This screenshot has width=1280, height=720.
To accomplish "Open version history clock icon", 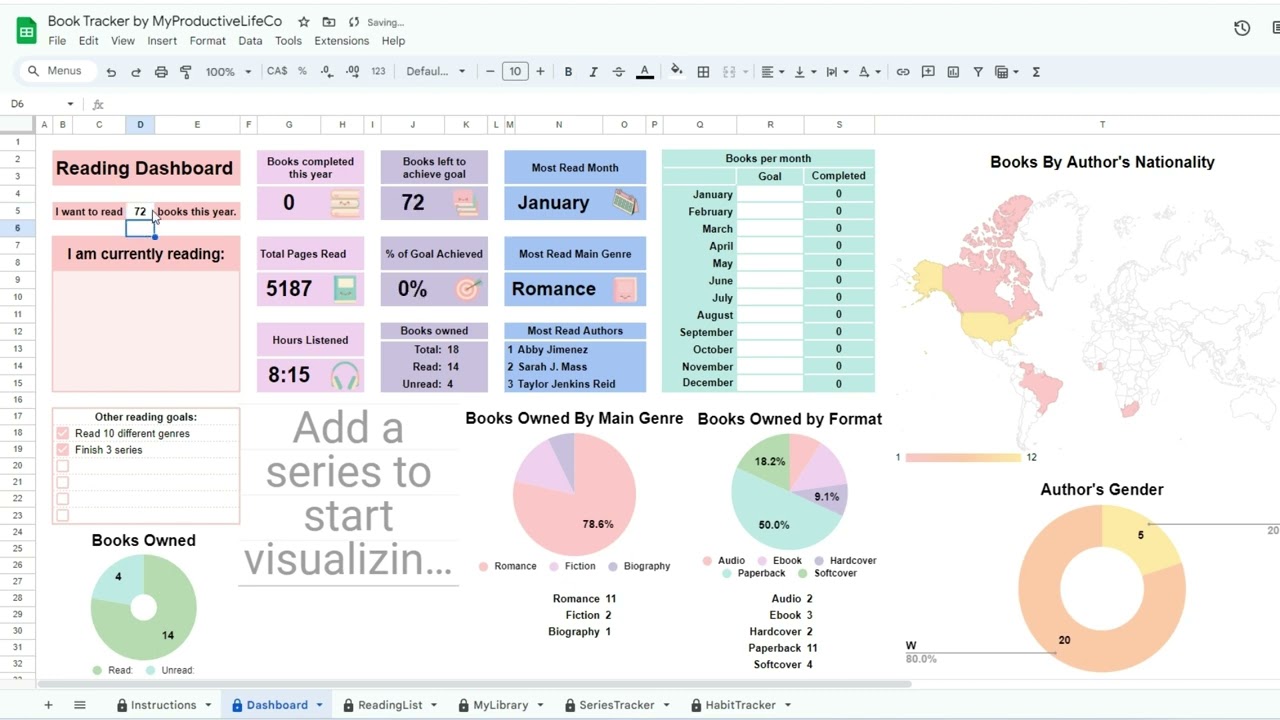I will 1242,29.
